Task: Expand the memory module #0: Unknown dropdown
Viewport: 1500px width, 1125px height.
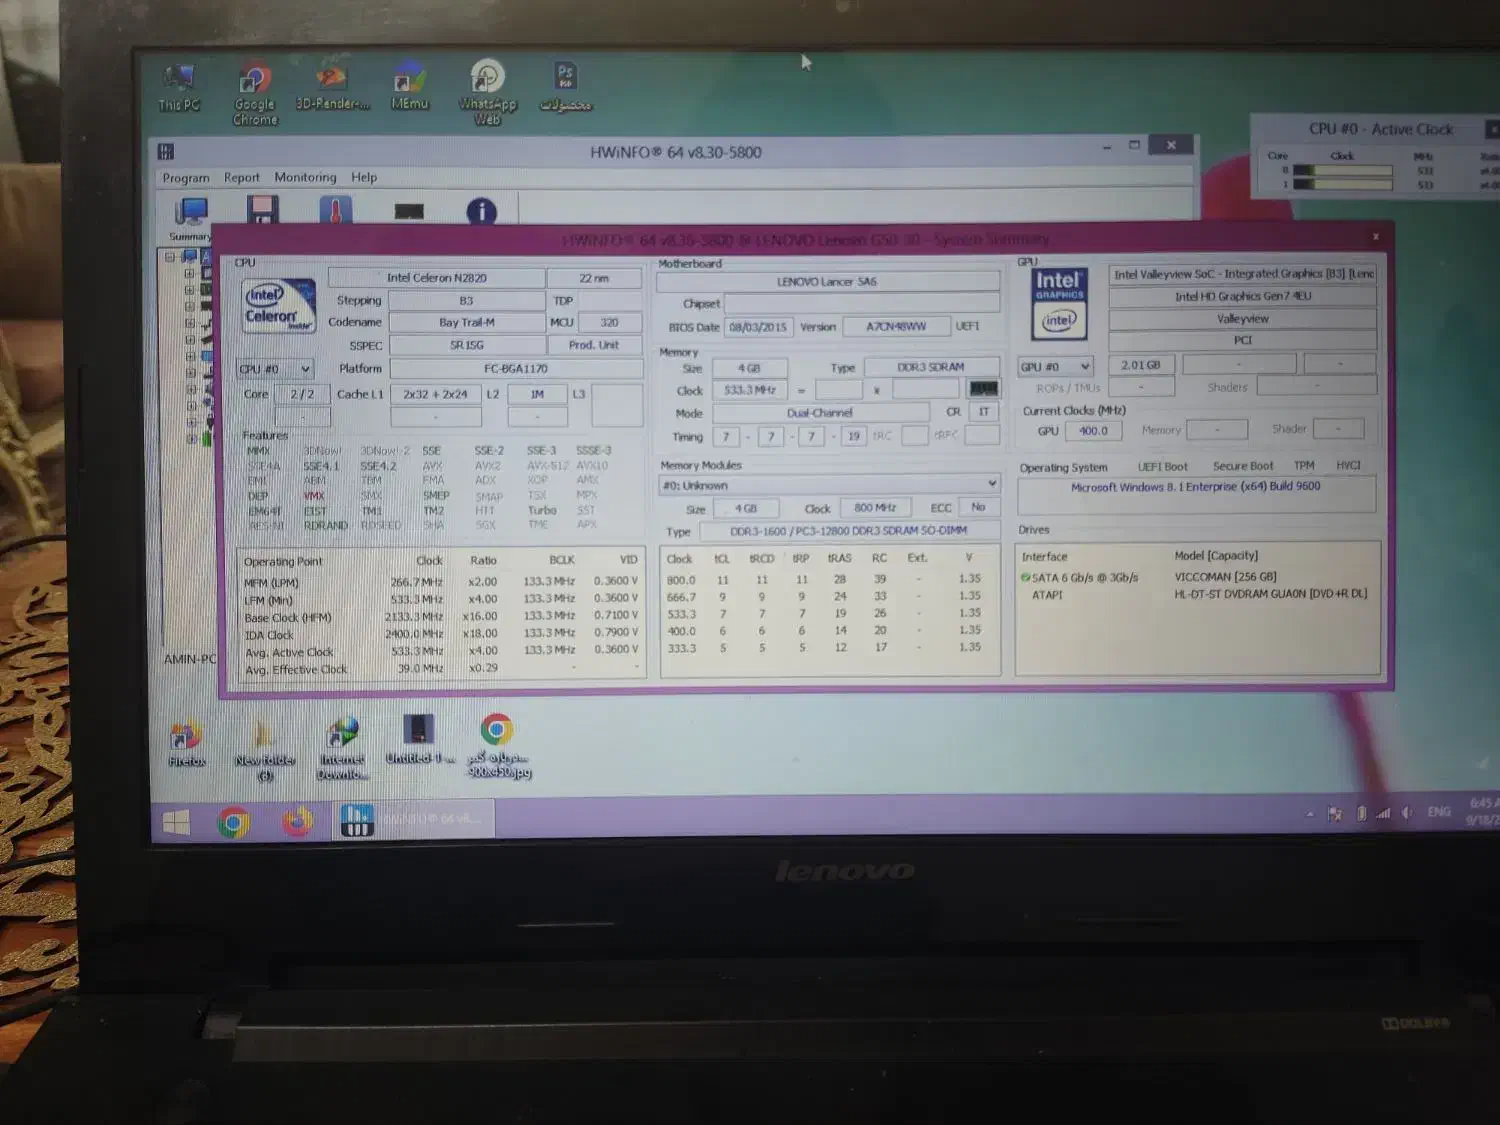Action: (x=829, y=485)
